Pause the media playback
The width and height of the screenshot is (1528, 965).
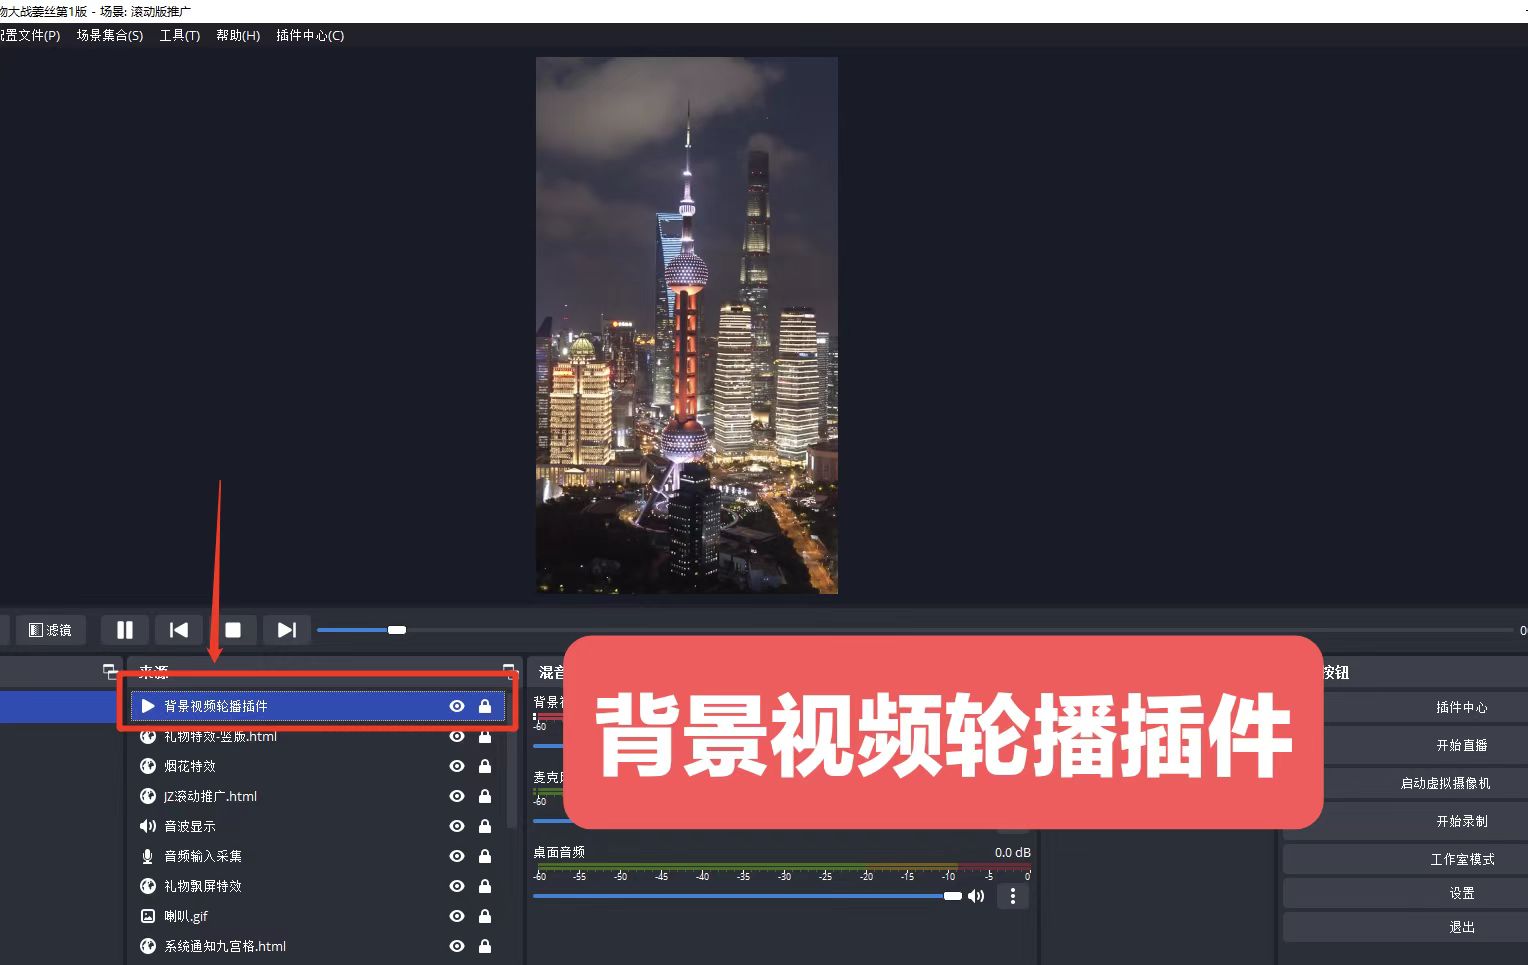tap(125, 630)
